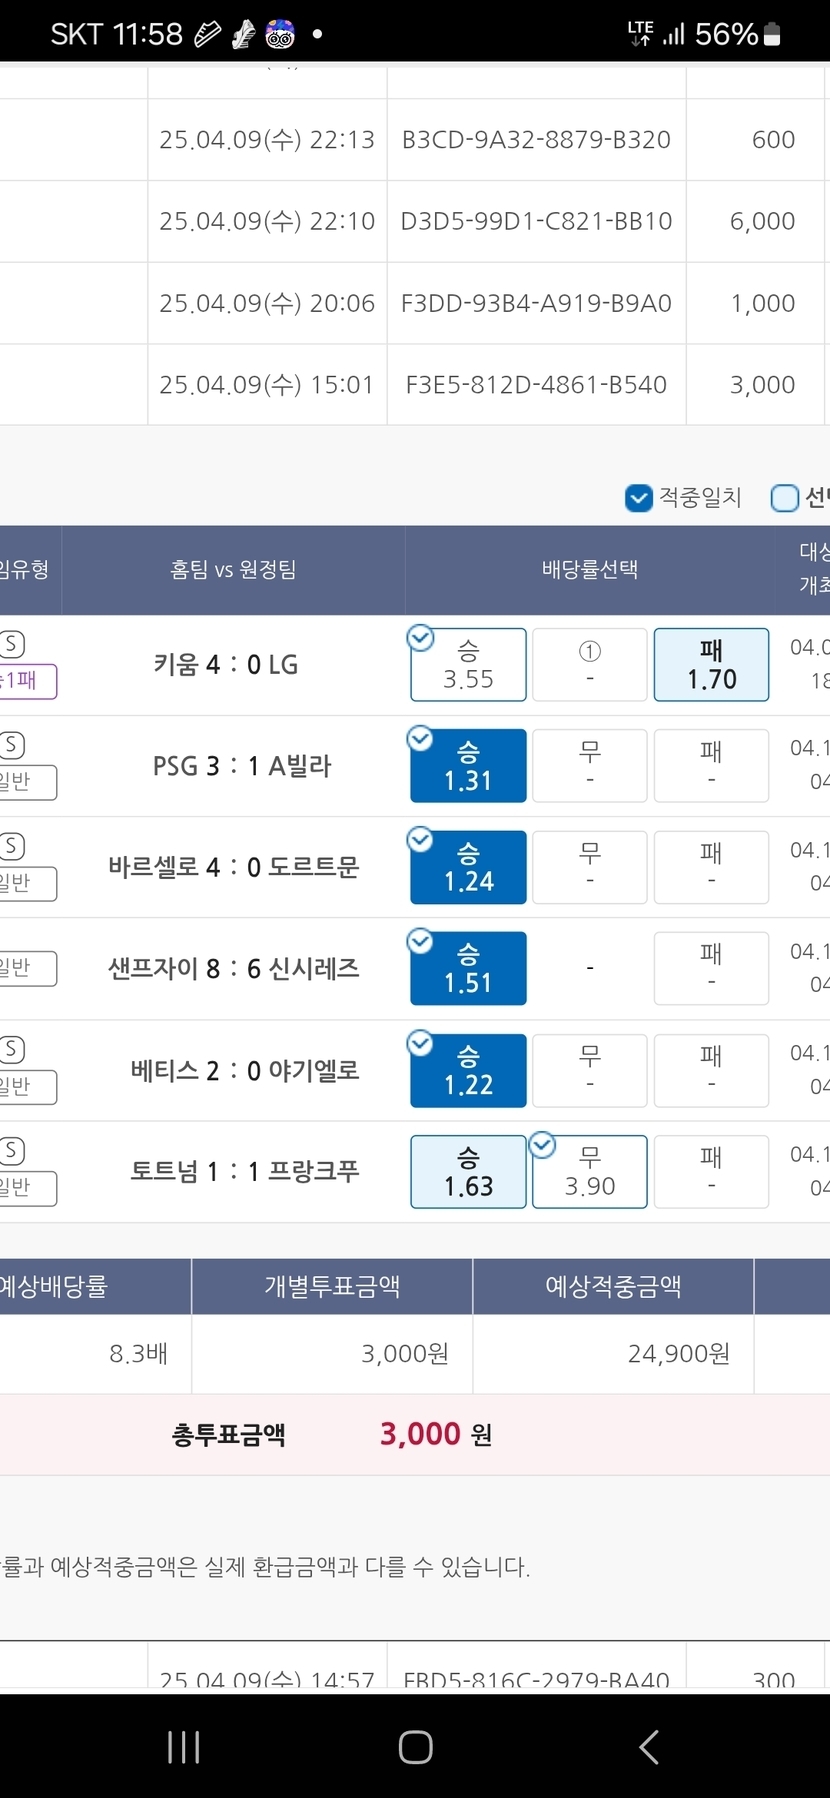Select 승 3.55 for 키움 vs LG

(468, 665)
